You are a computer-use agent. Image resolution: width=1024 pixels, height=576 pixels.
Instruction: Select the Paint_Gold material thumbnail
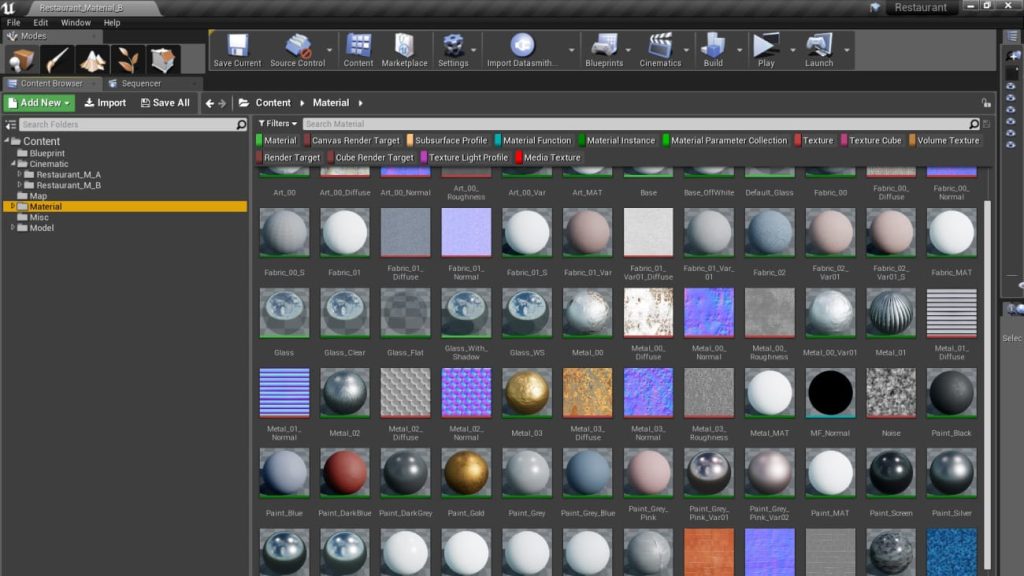pos(466,472)
